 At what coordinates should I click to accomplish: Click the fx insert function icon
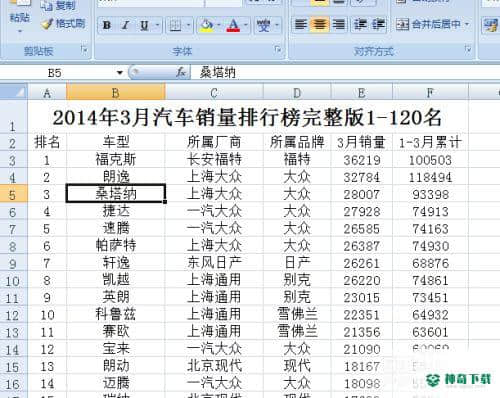tap(180, 72)
